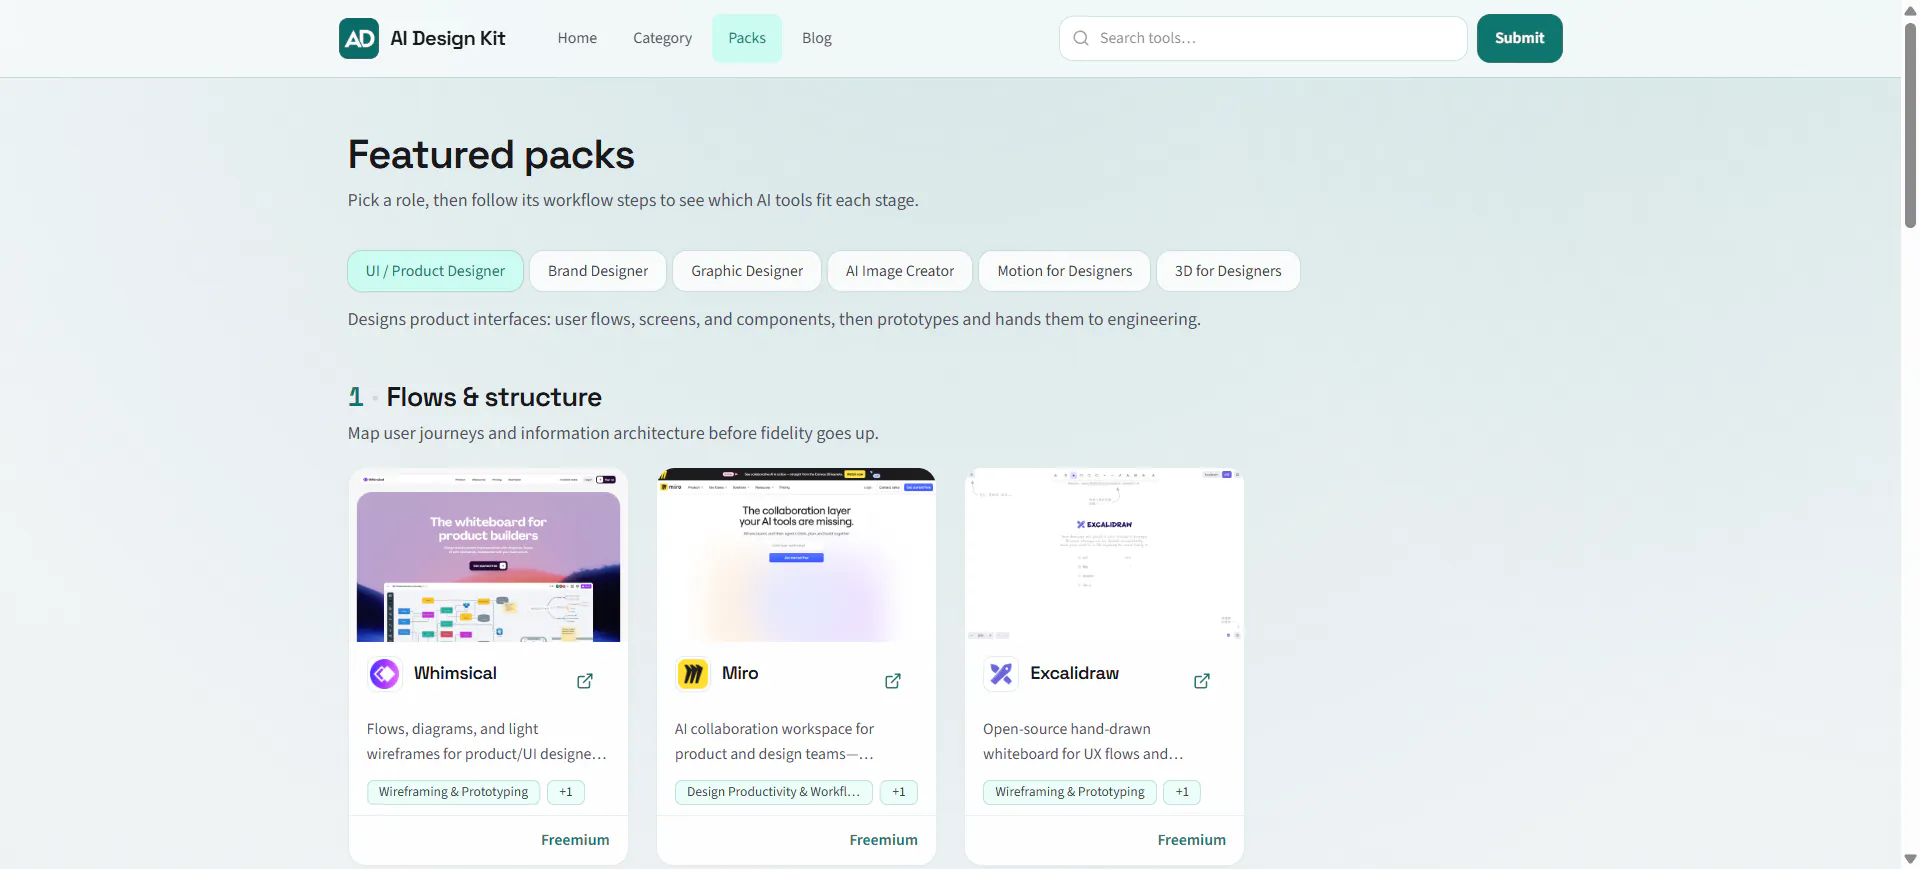Click Miro's Design Productivity tag
This screenshot has height=869, width=1920.
tap(773, 792)
